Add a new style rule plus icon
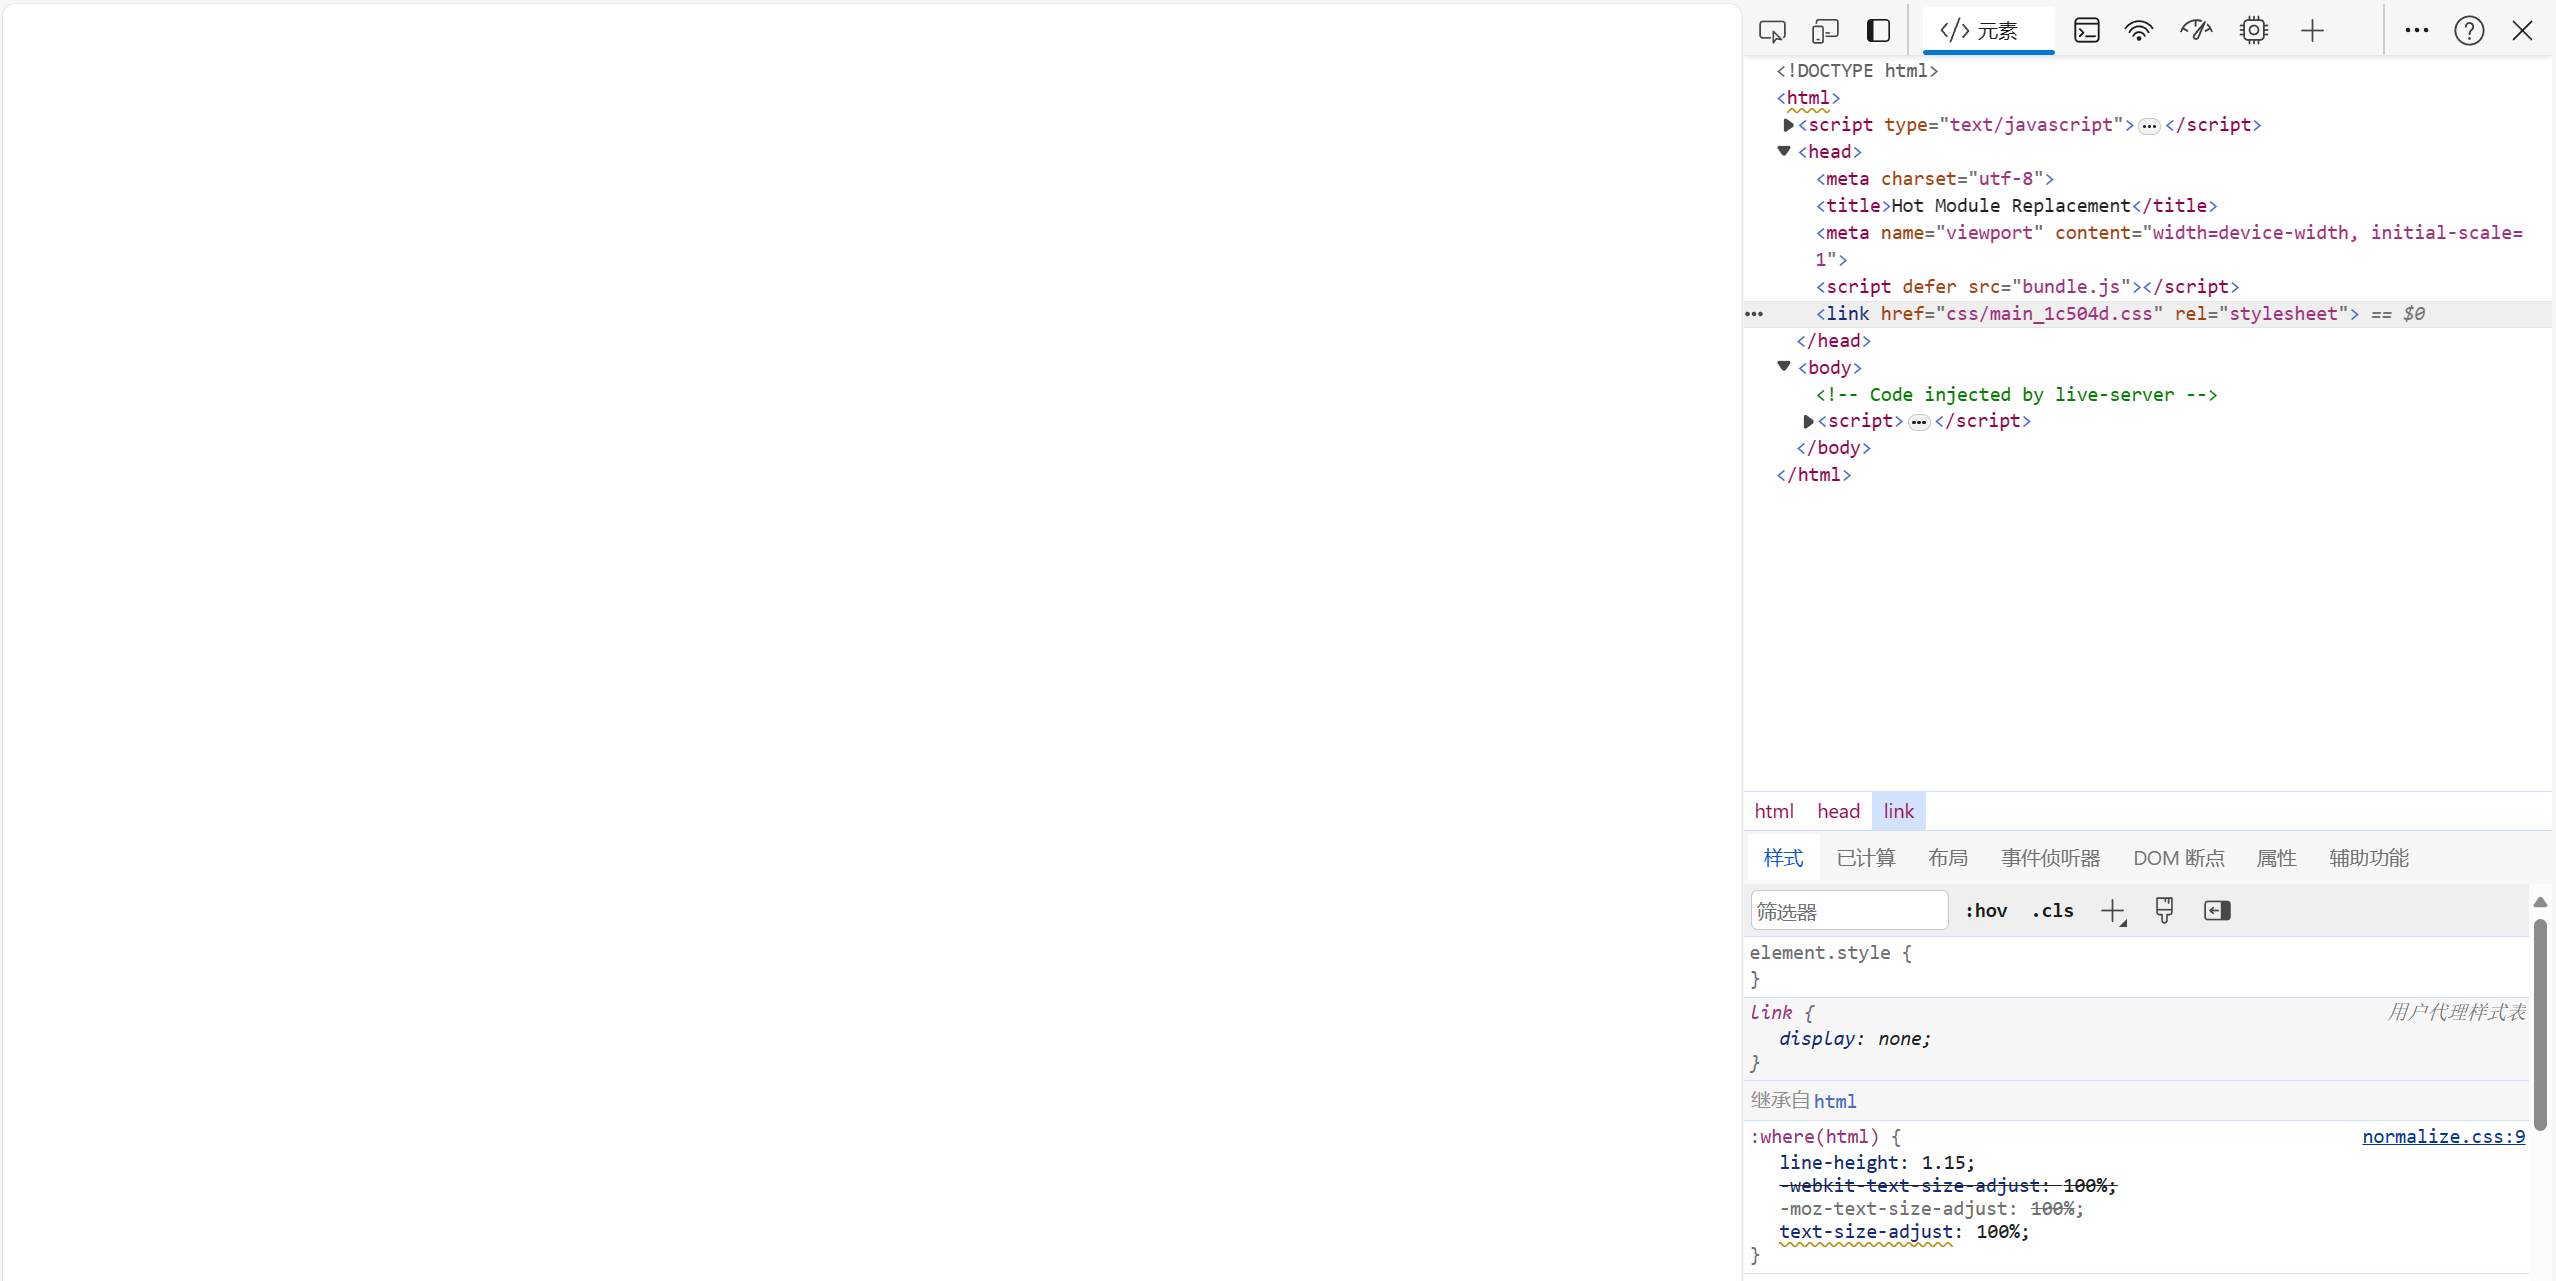Screen dimensions: 2556x1281 point(2112,911)
